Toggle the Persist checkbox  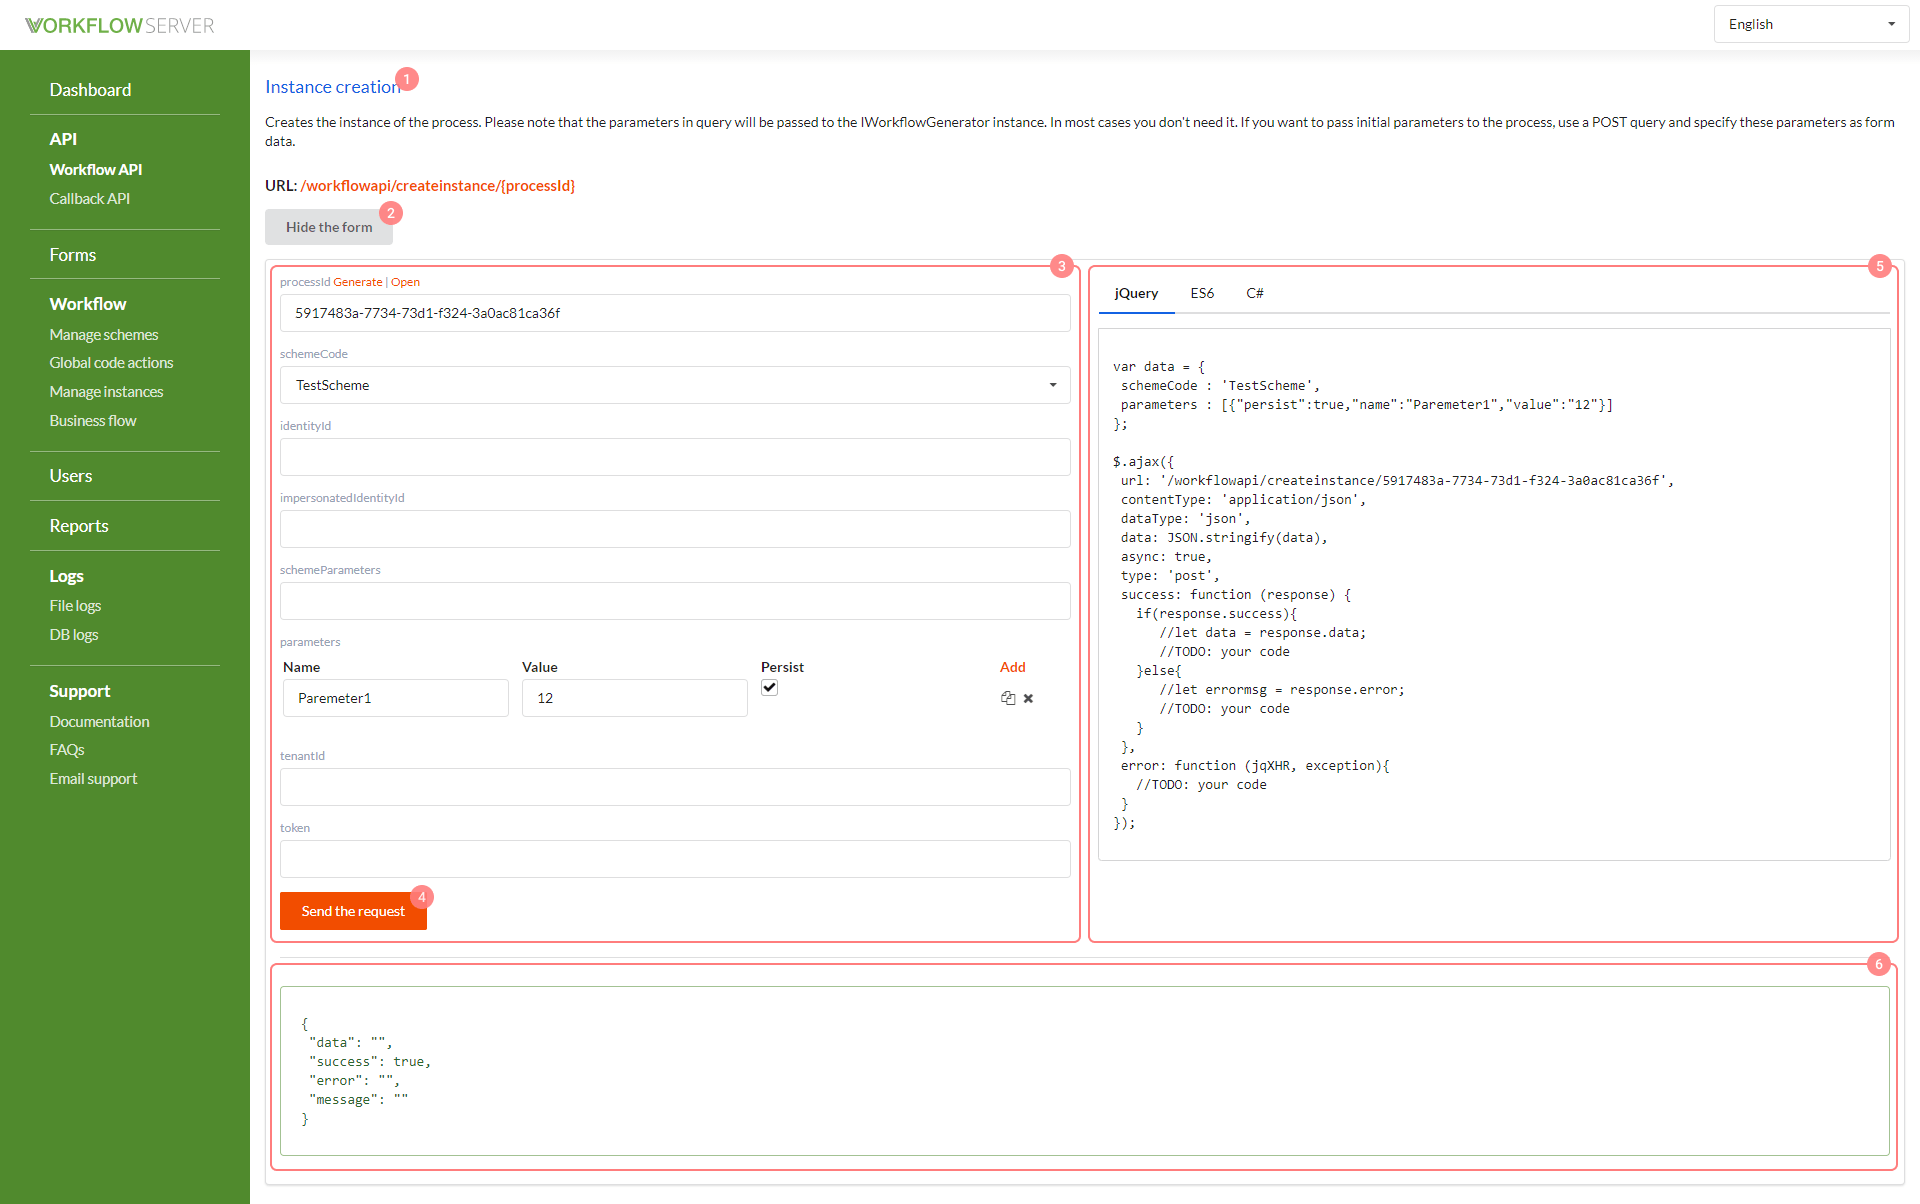(769, 687)
